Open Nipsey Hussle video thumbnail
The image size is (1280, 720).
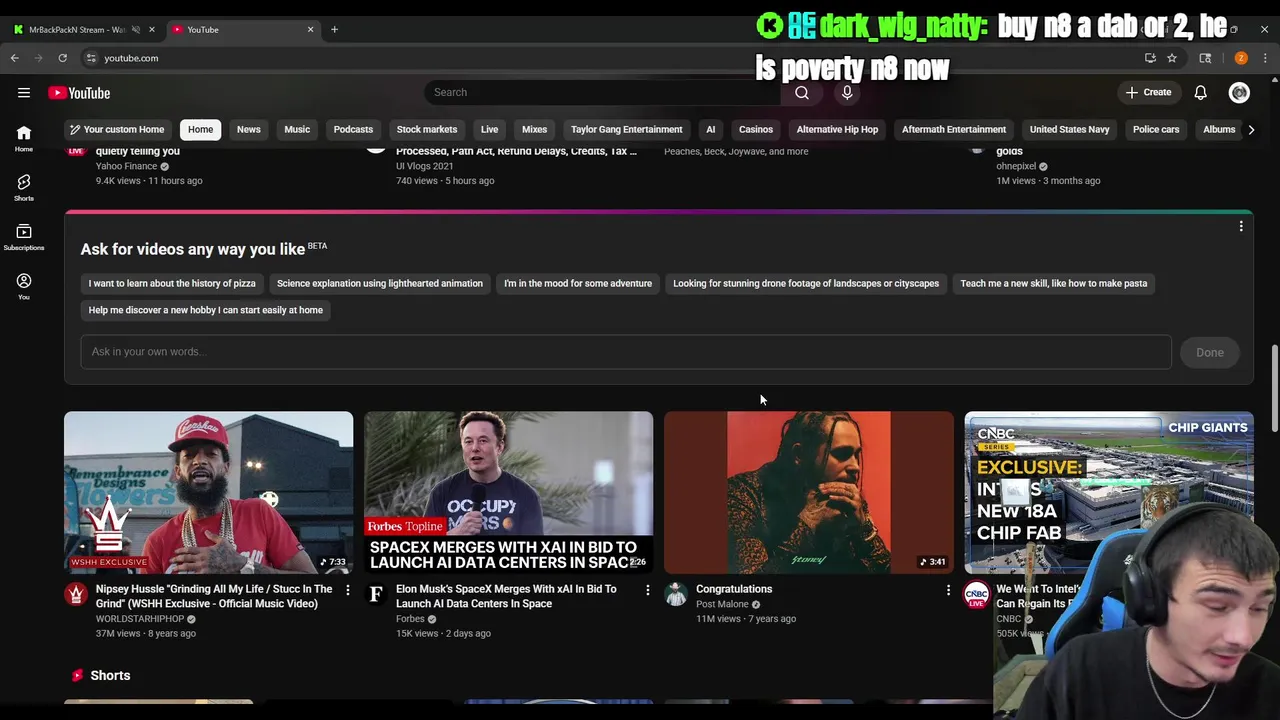tap(209, 492)
